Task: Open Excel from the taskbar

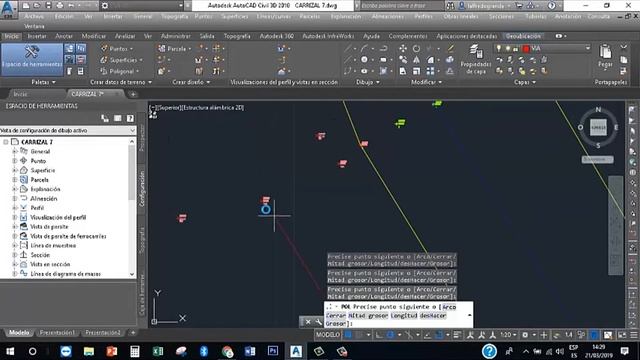Action: click(158, 351)
